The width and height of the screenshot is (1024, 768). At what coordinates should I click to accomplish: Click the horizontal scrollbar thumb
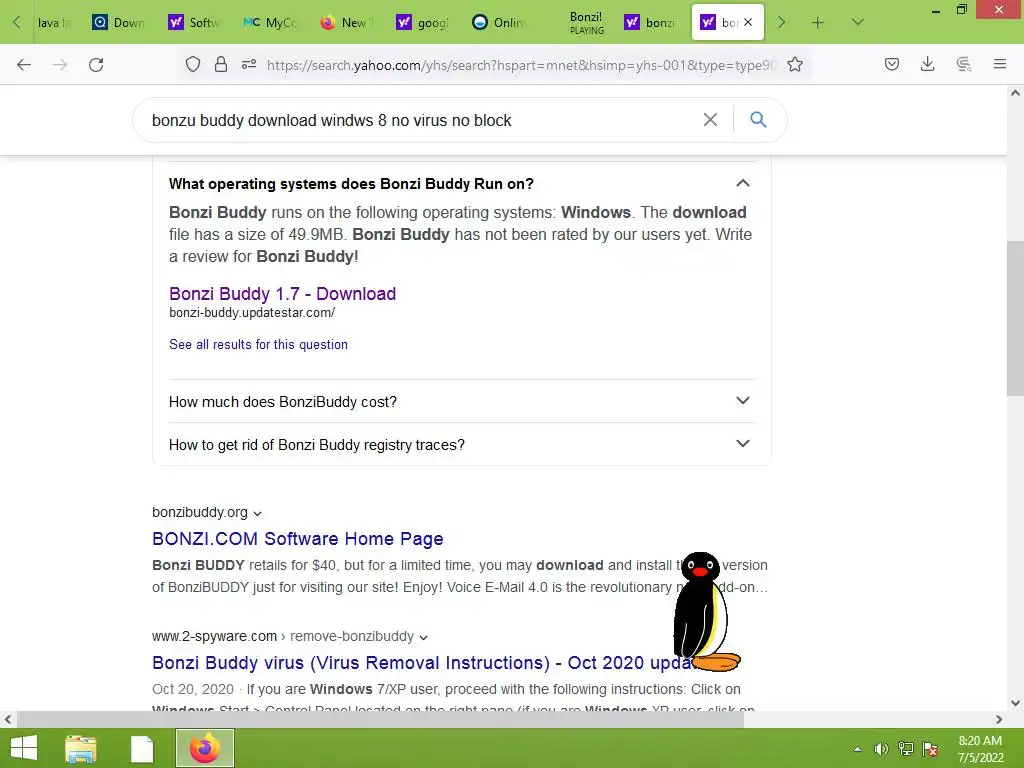pos(380,719)
